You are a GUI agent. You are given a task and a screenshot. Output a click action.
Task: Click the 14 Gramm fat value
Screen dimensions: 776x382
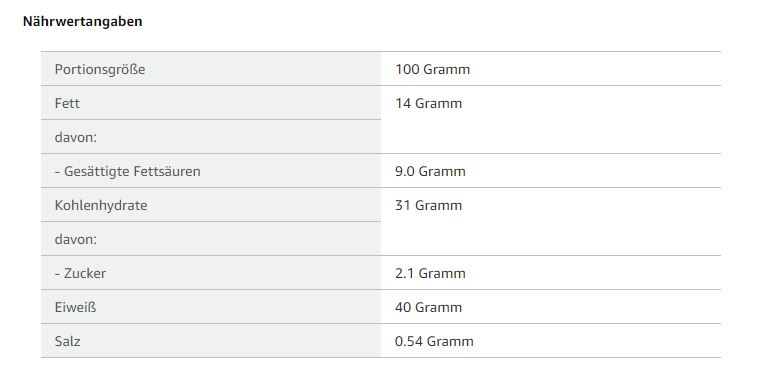tap(429, 103)
